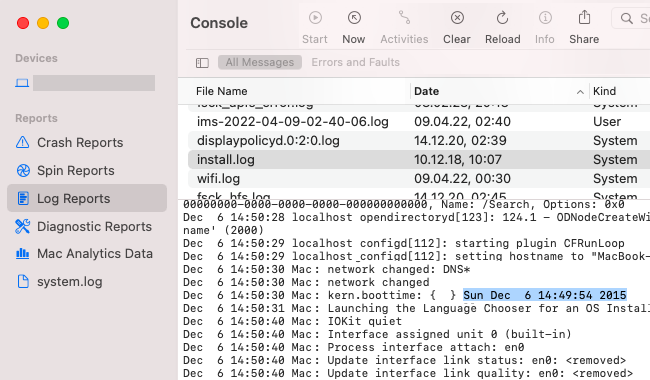Image resolution: width=650 pixels, height=380 pixels.
Task: Click the Spin Reports pinwheel icon
Action: pos(23,170)
